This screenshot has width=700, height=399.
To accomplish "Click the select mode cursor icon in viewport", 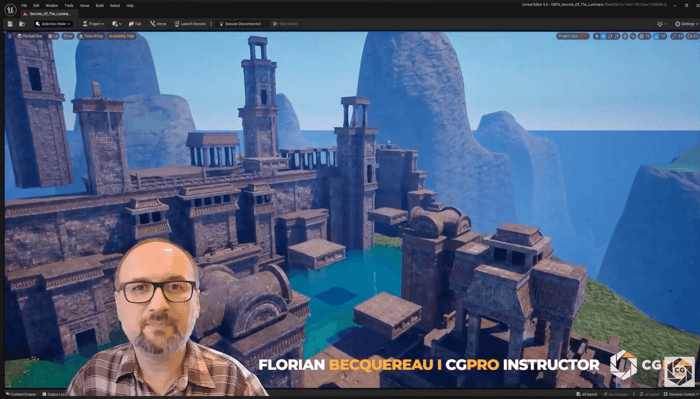I will click(x=597, y=36).
